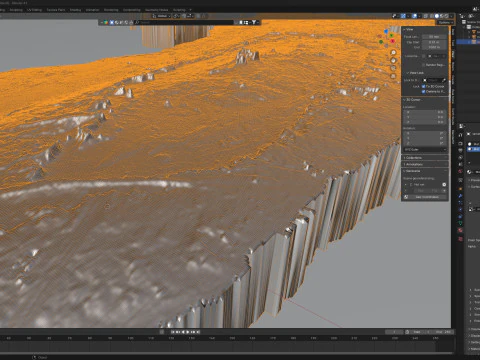
Task: Open the Output properties tab
Action: click(460, 150)
